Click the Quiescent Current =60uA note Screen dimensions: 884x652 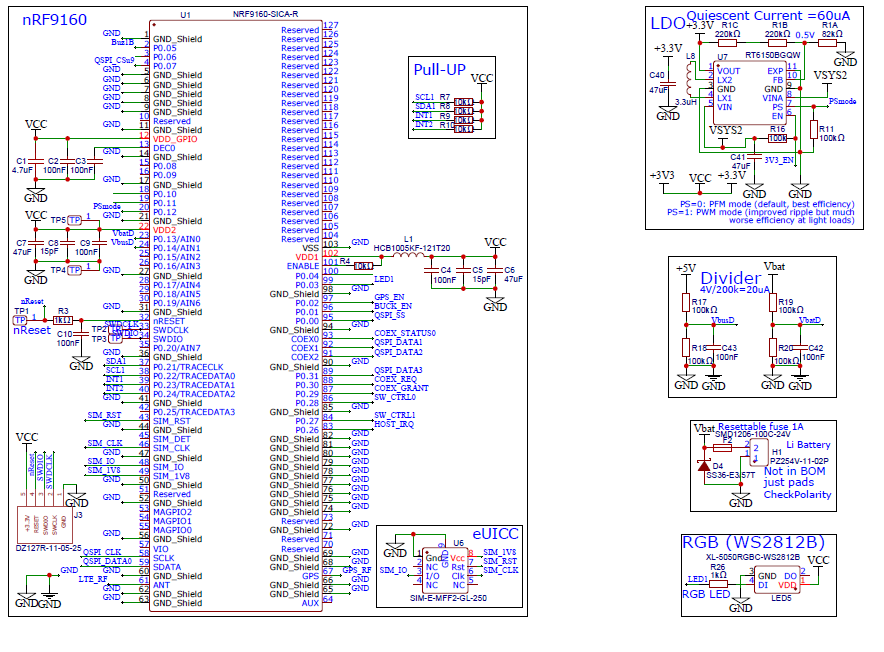coord(767,16)
